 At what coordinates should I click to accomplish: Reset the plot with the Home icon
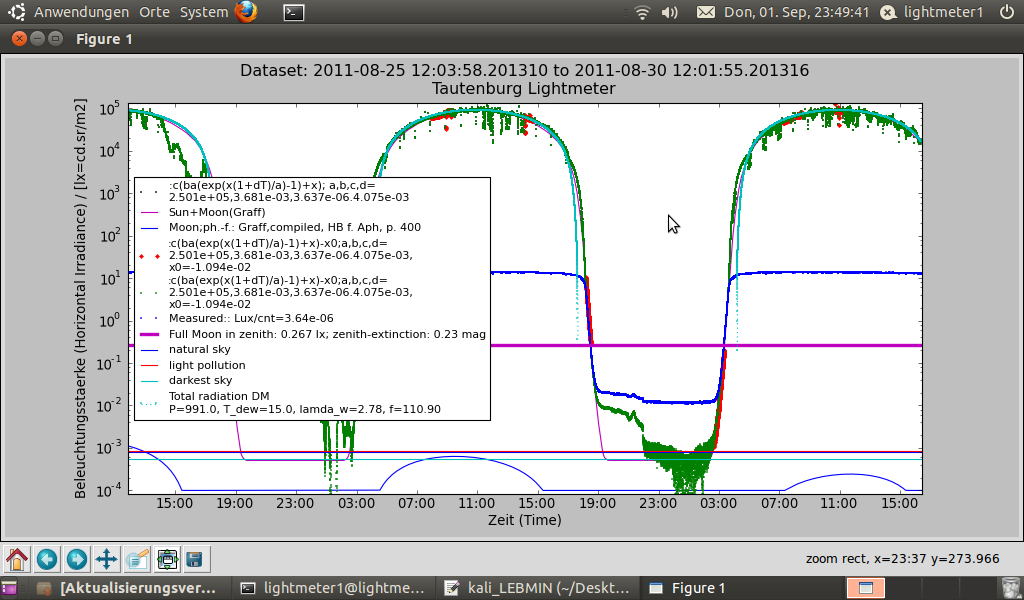pos(17,560)
